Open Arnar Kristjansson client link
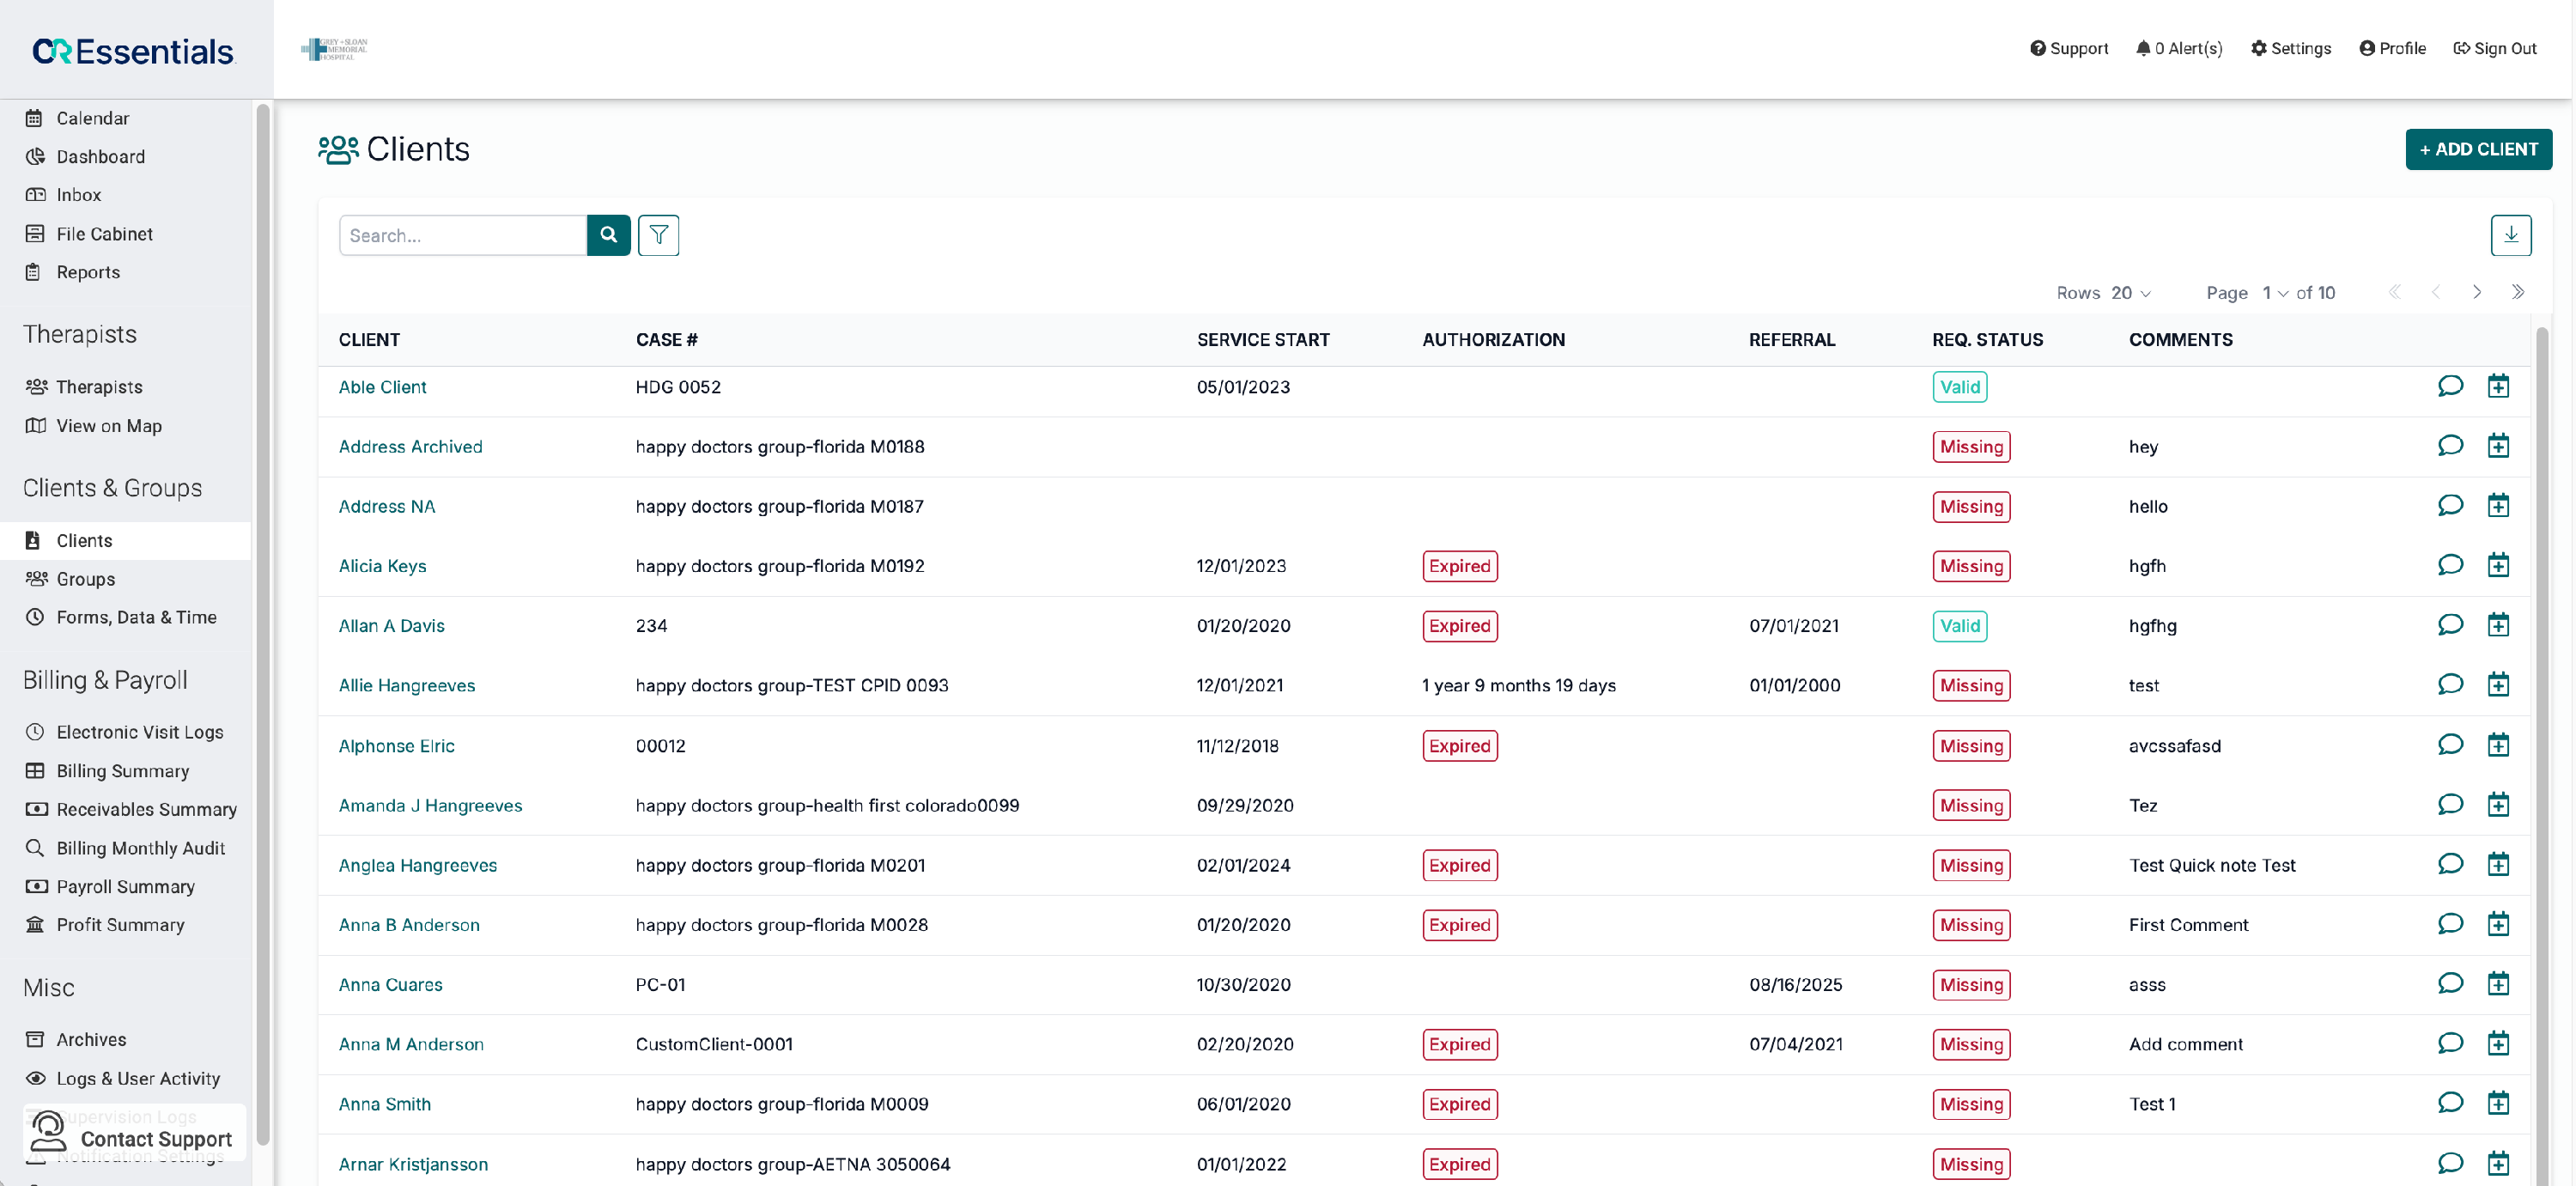Image resolution: width=2576 pixels, height=1186 pixels. pyautogui.click(x=413, y=1164)
